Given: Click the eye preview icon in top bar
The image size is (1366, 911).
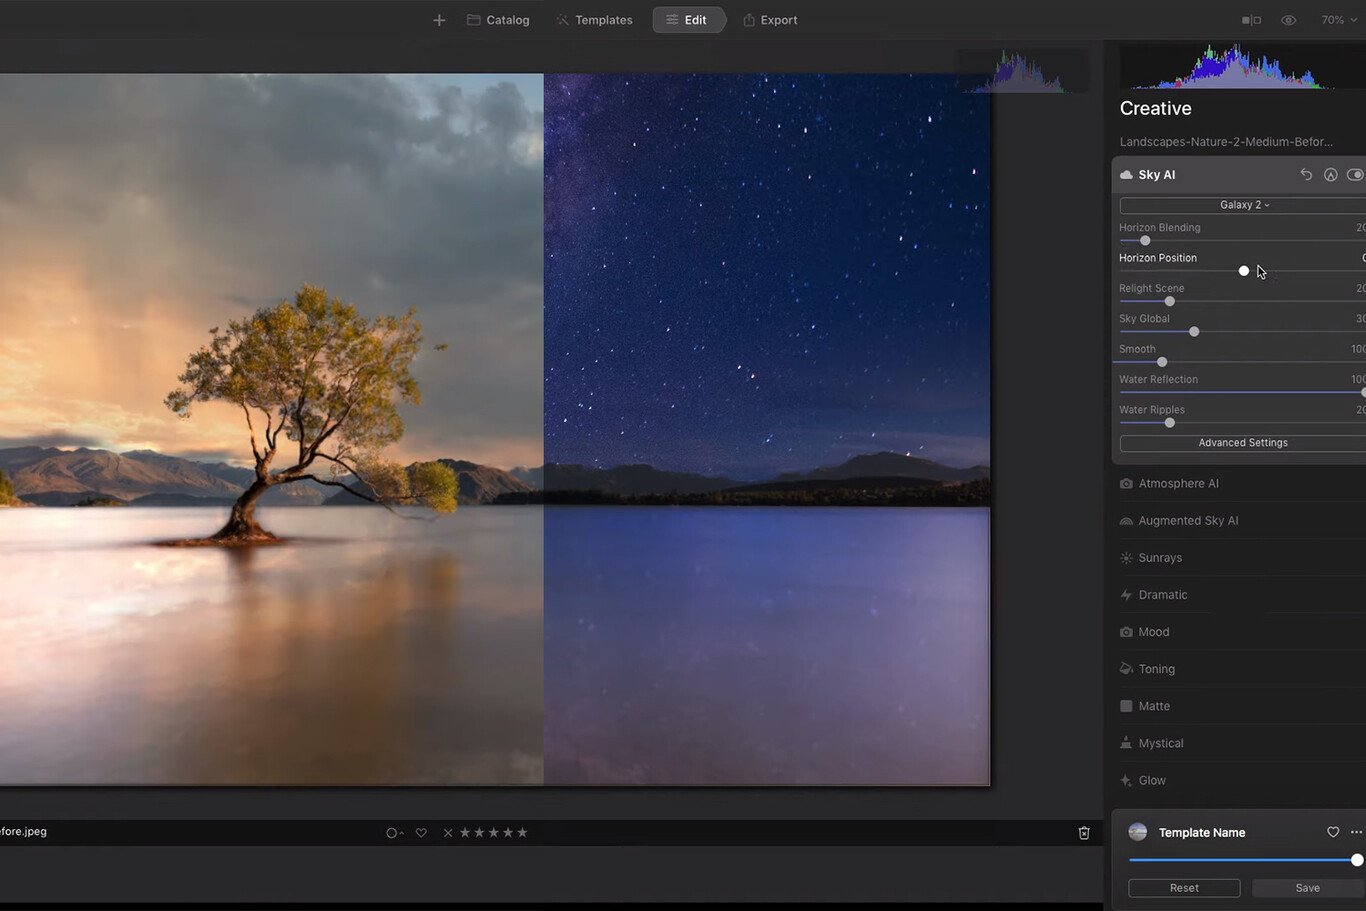Looking at the screenshot, I should click(1289, 20).
